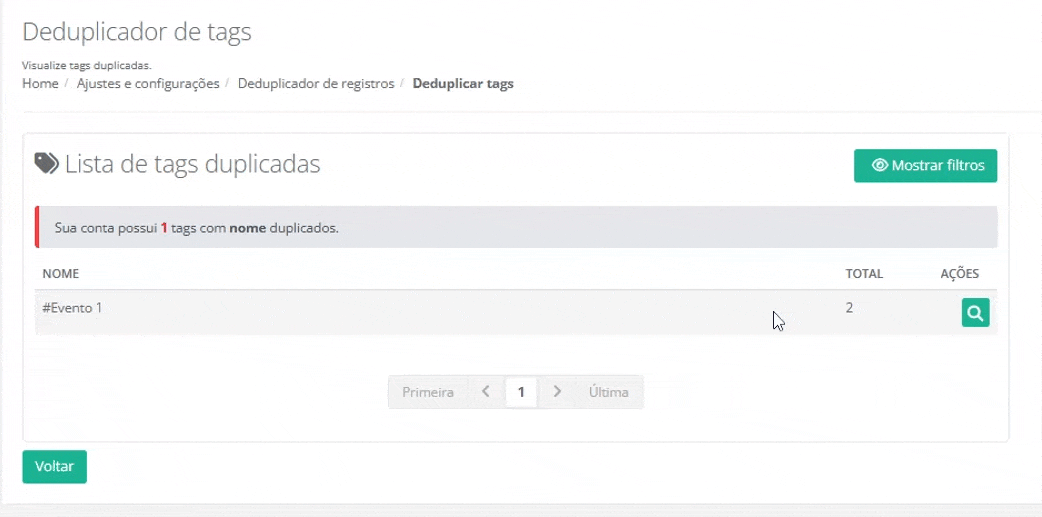Click the duplicated tags alert message

tap(197, 228)
